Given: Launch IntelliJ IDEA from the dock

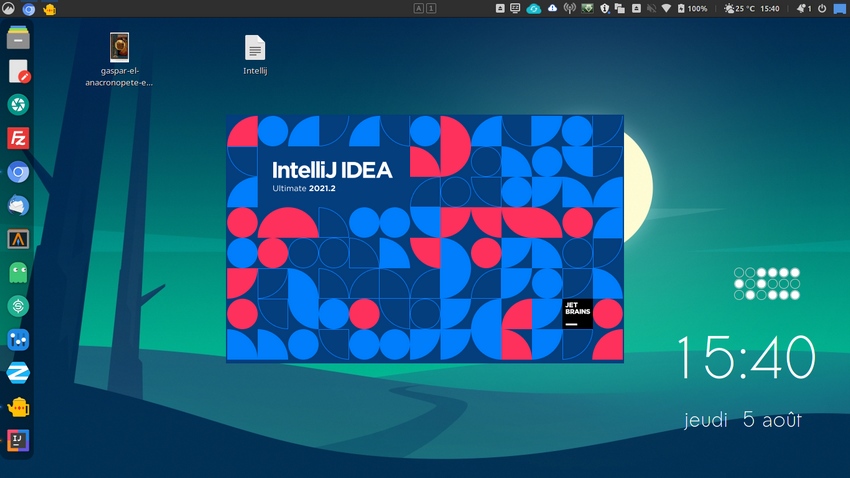Looking at the screenshot, I should (x=18, y=440).
